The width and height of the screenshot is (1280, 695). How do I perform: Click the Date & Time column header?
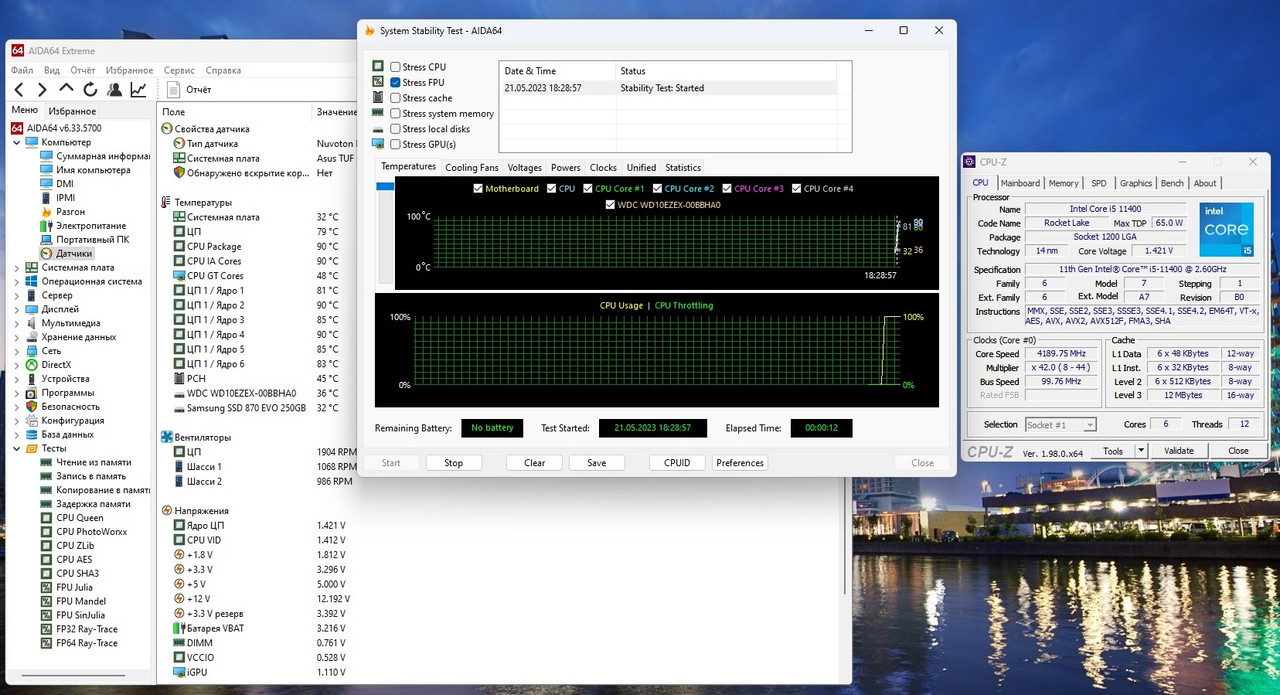tap(557, 71)
